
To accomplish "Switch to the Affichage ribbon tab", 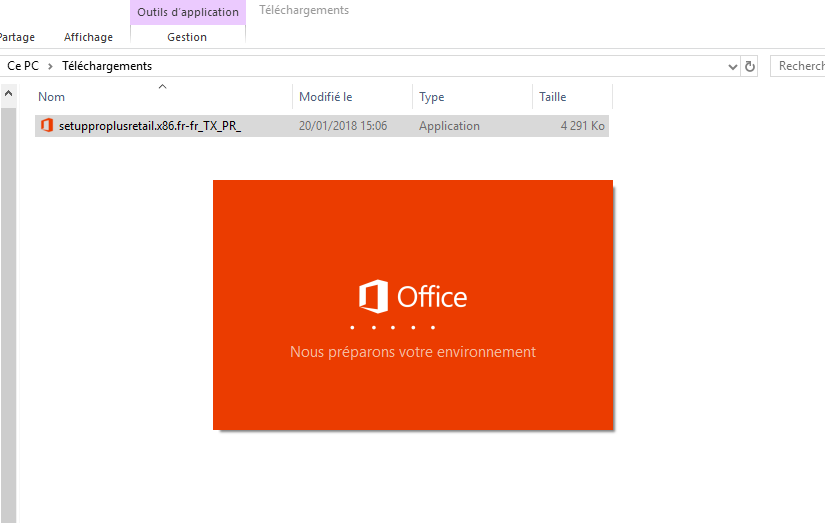I will coord(88,37).
